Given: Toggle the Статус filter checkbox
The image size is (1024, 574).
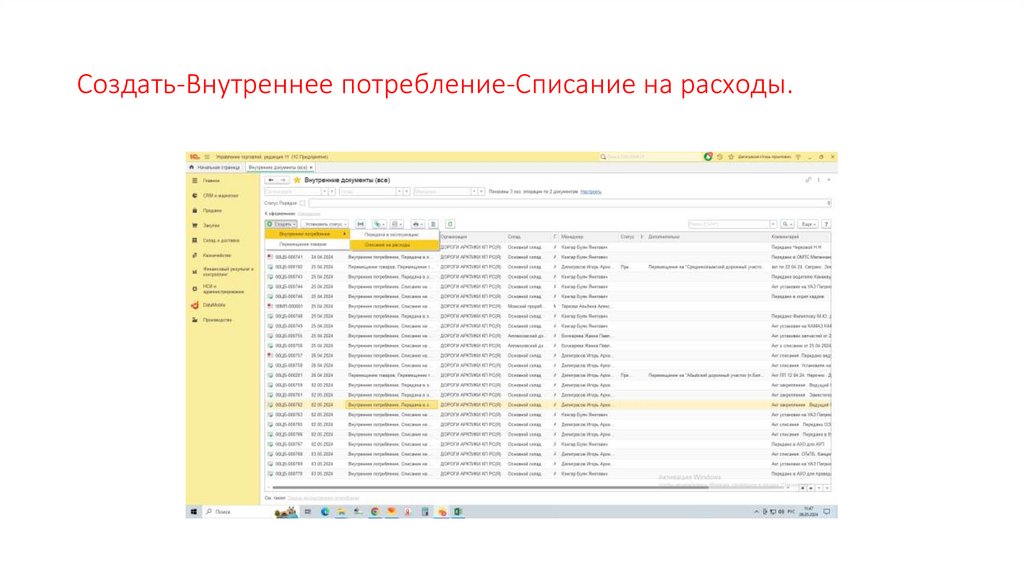Looking at the screenshot, I should (302, 203).
